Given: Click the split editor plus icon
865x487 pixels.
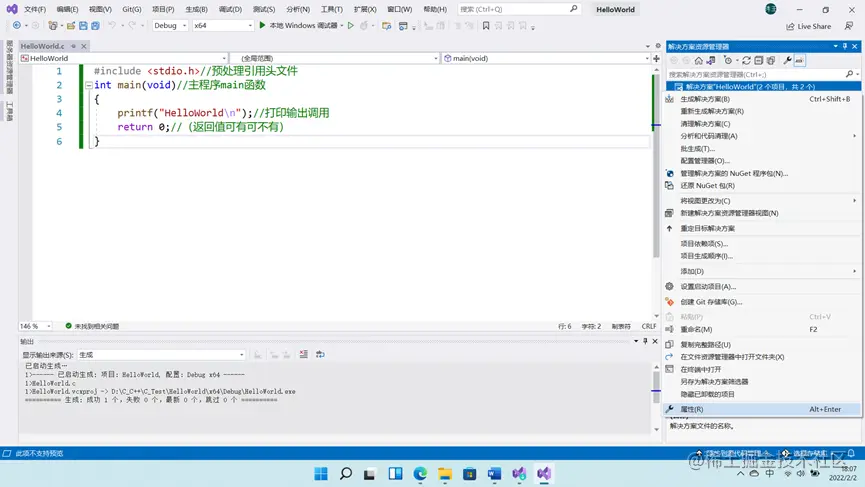Looking at the screenshot, I should point(656,58).
